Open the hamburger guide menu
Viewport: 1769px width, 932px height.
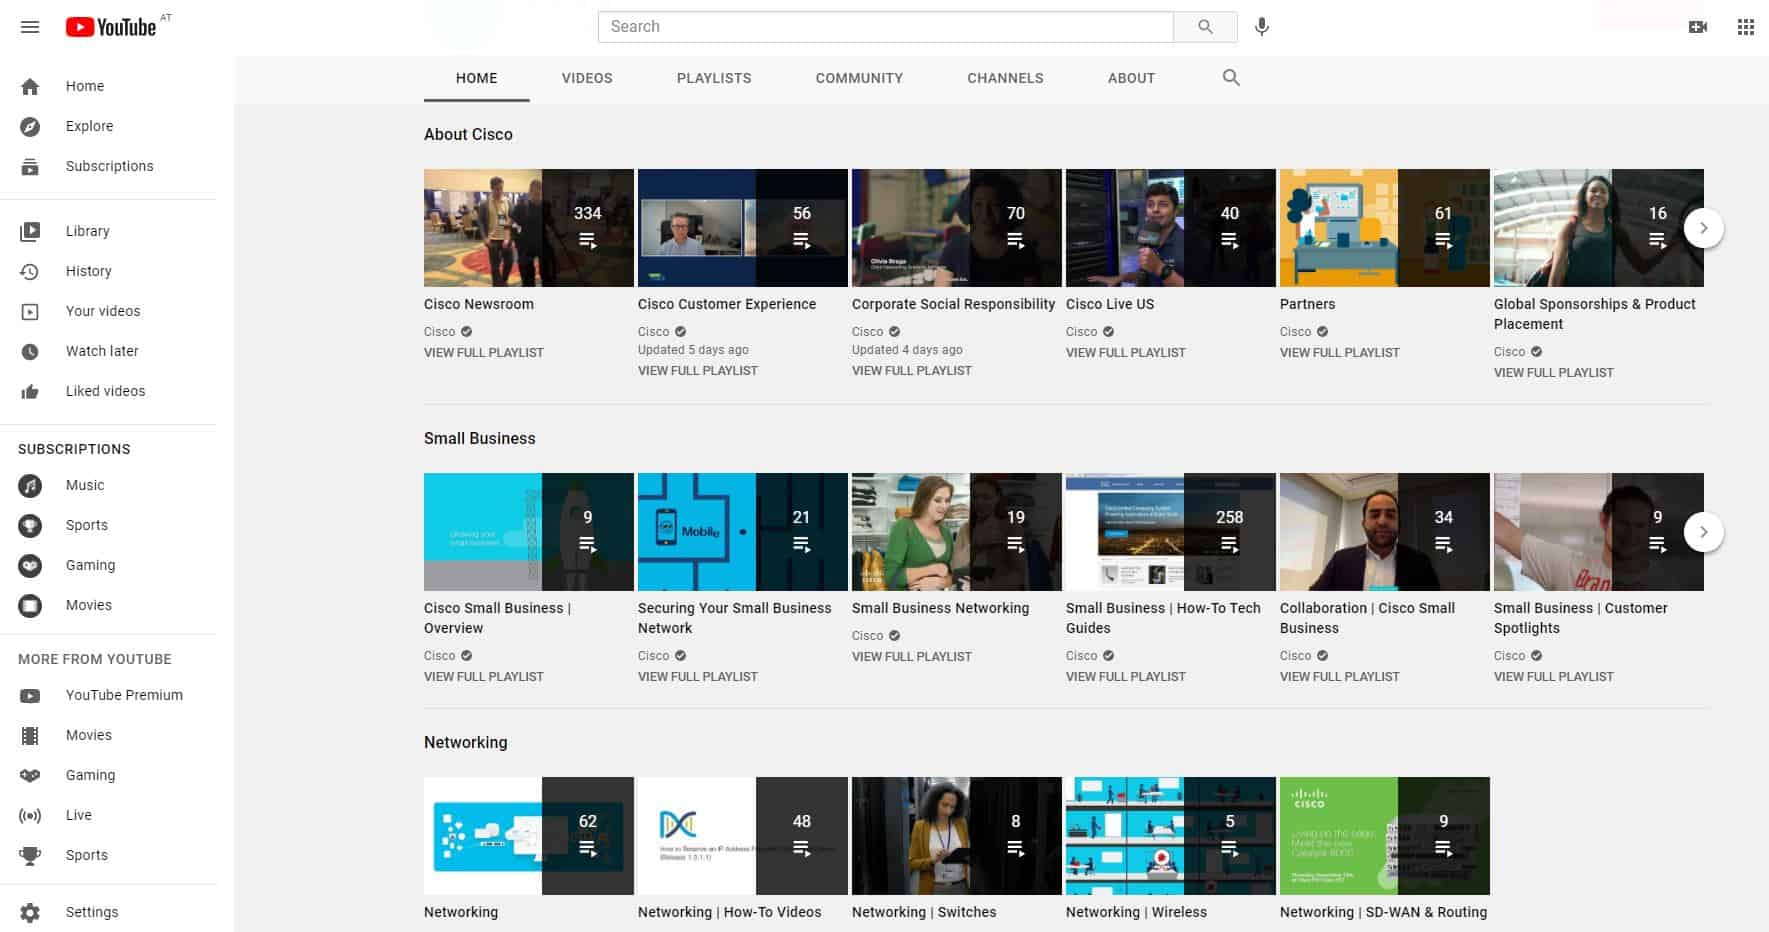[30, 27]
